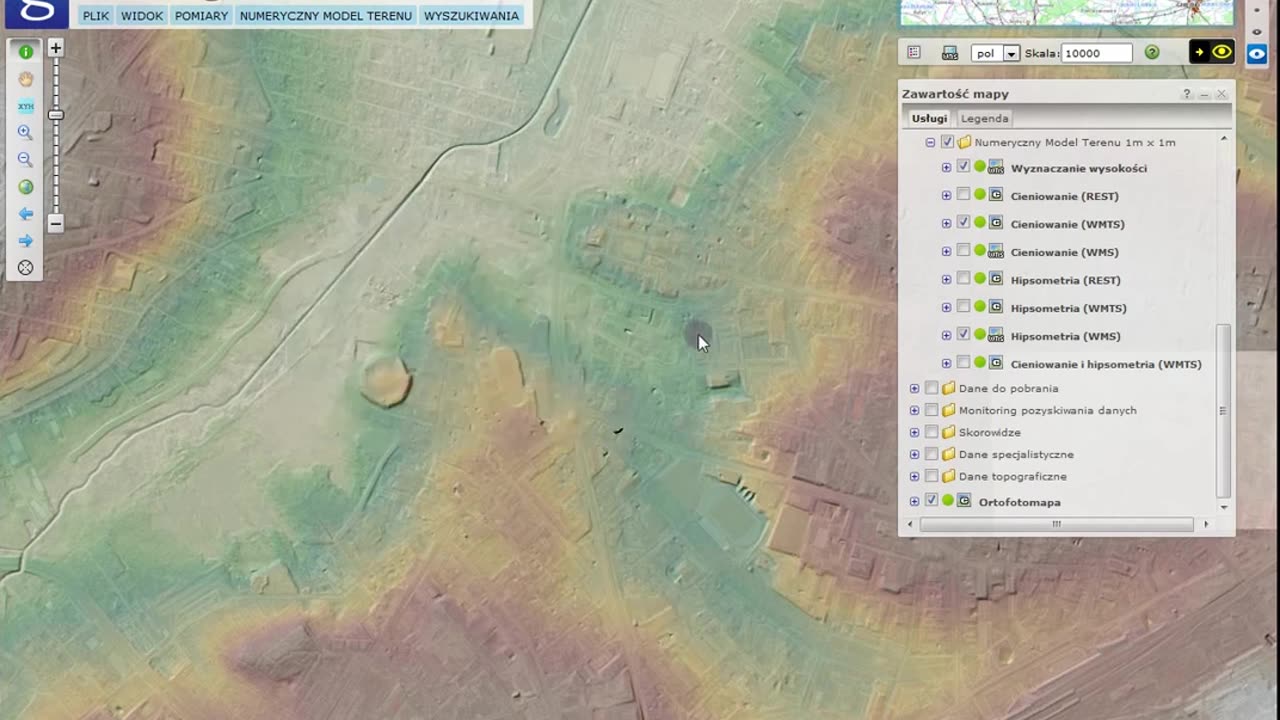The width and height of the screenshot is (1280, 720).
Task: Open NUMERYCZNY MODEL TERENU menu
Action: 326,16
